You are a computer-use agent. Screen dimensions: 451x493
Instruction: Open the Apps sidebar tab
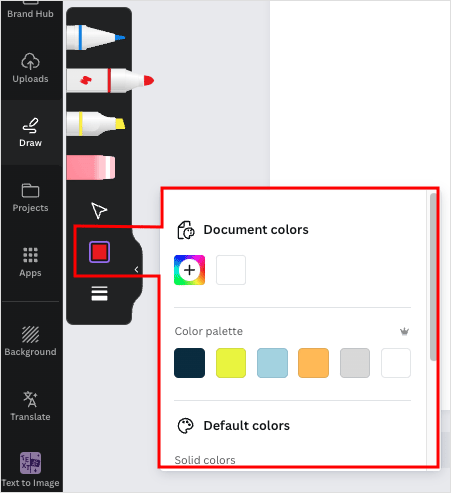point(30,262)
